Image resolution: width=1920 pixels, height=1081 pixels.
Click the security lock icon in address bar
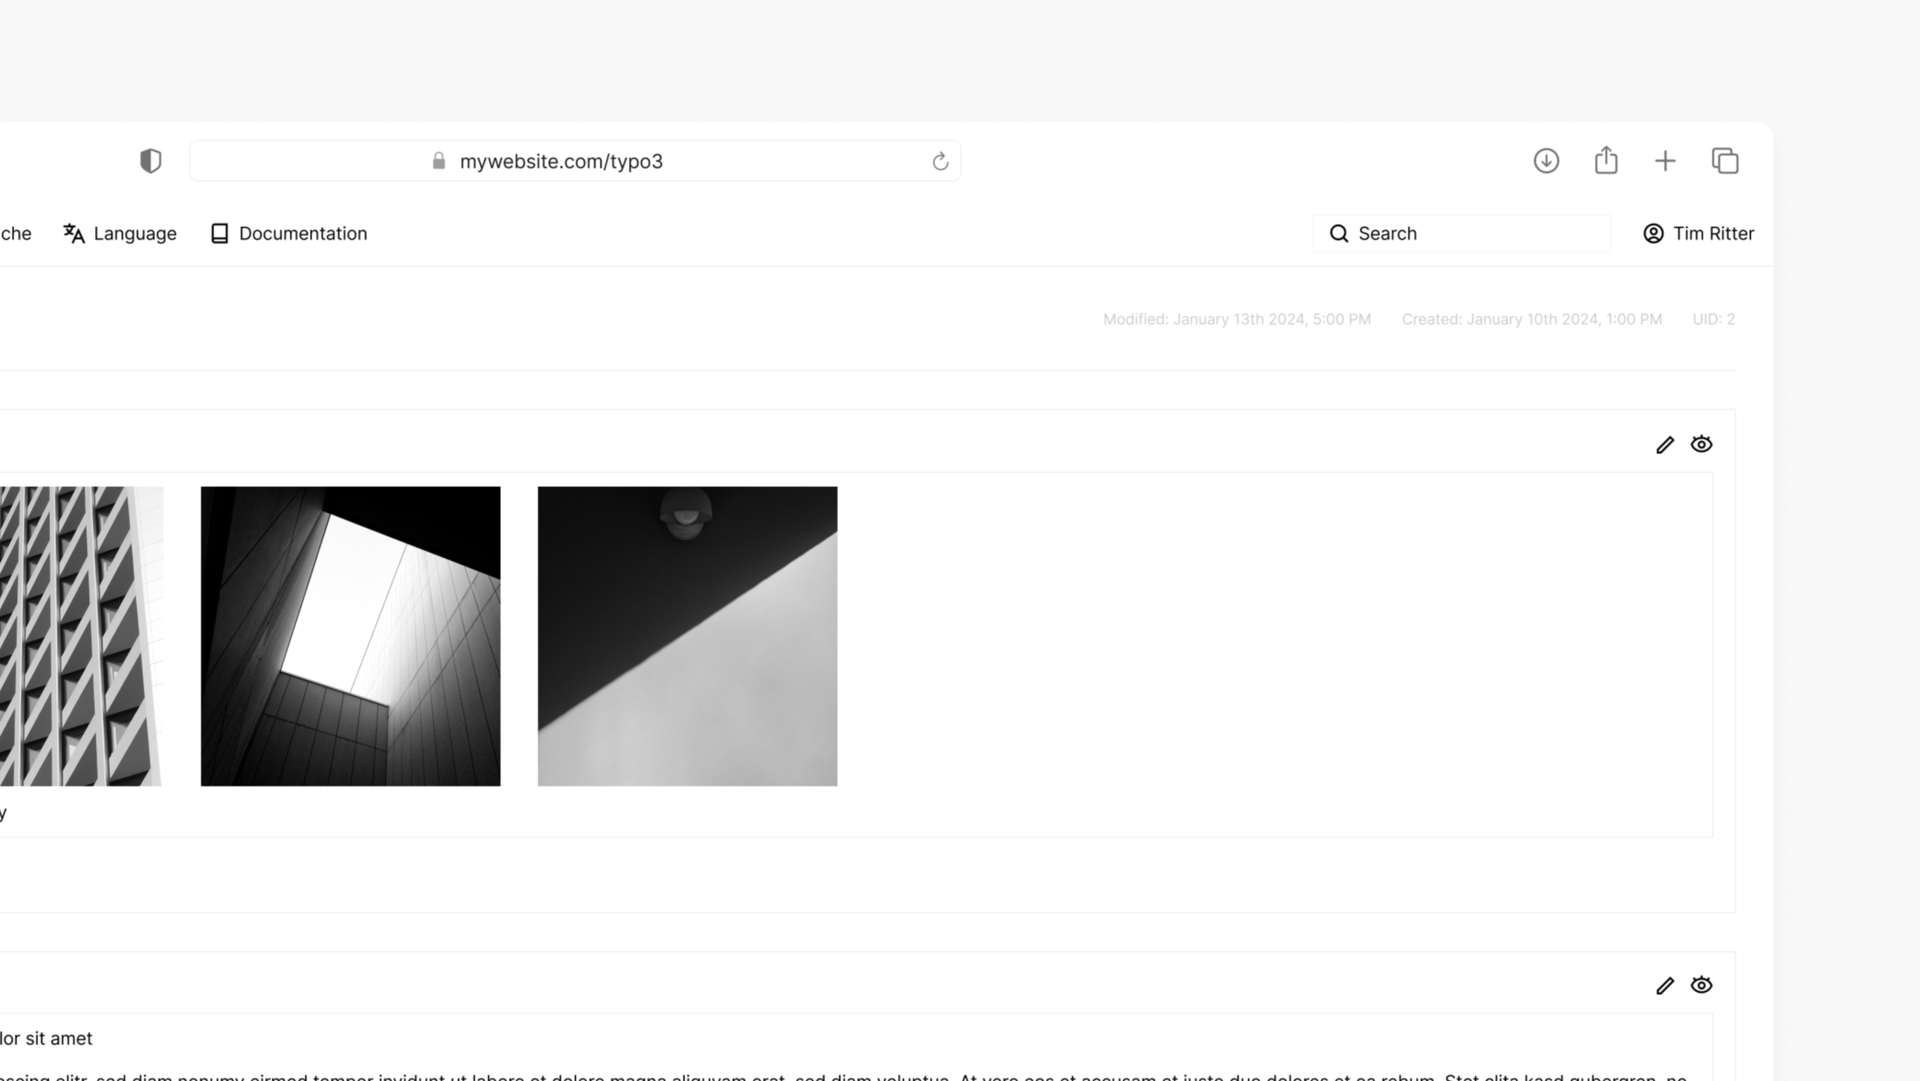pos(440,160)
